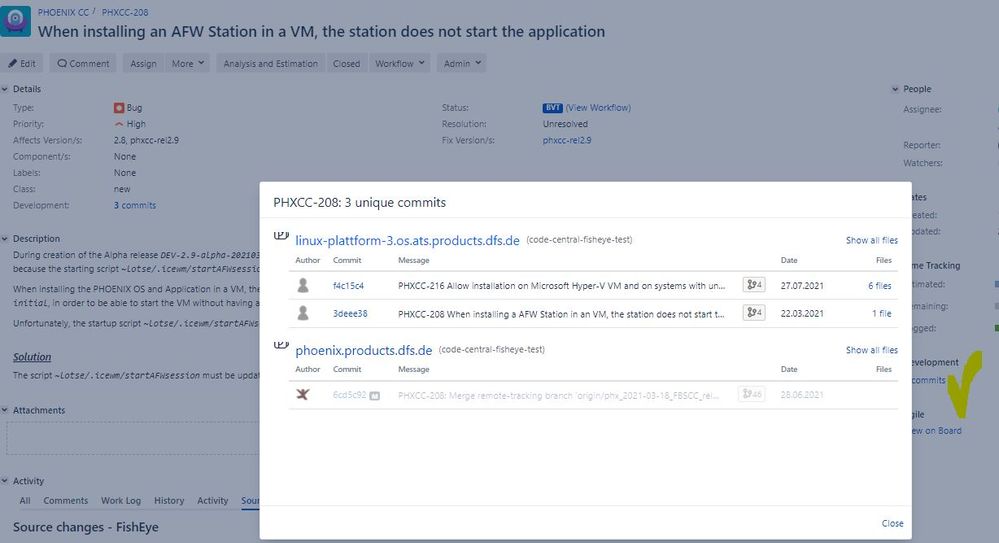Click the 22.03.2021 commit date
This screenshot has width=999, height=543.
click(801, 314)
